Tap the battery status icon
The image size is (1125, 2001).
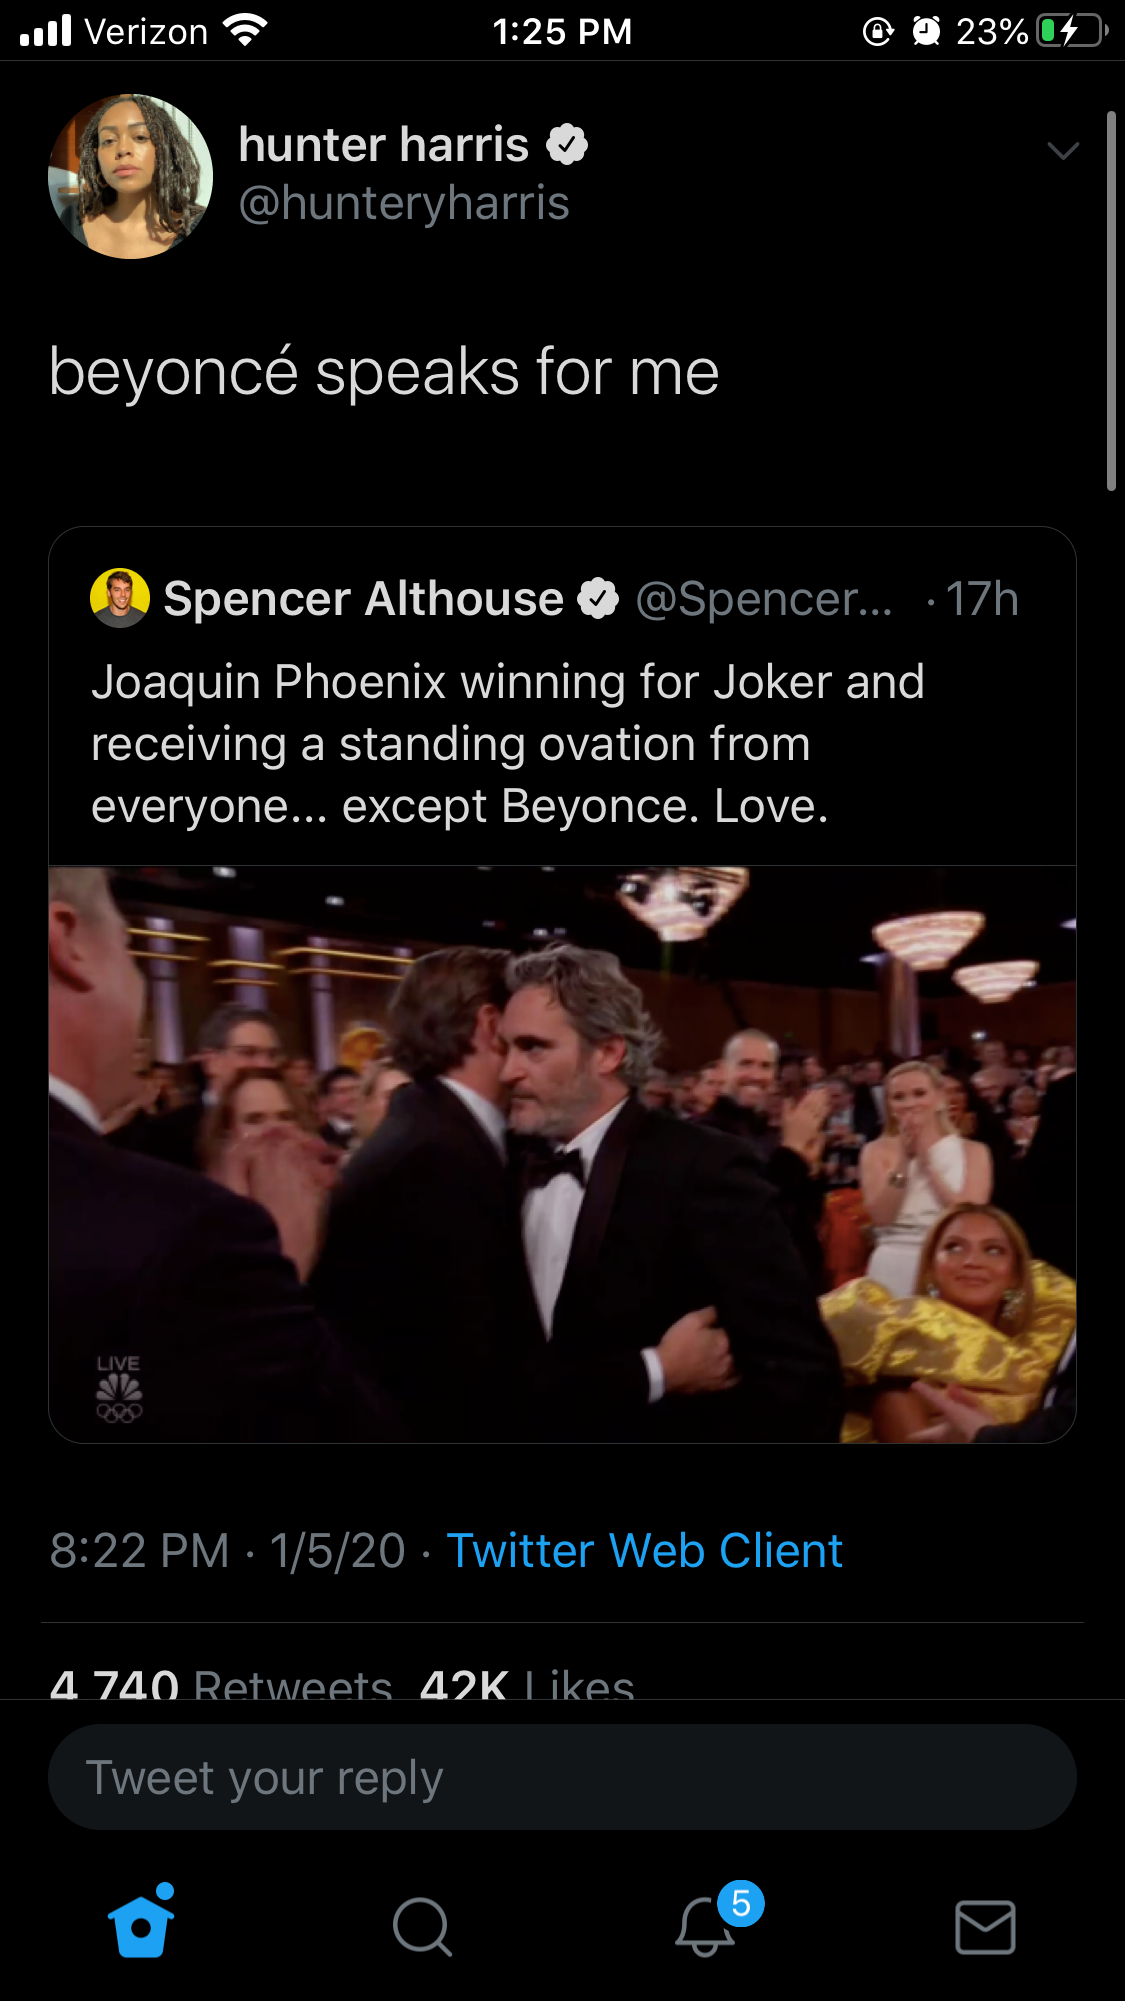[x=1071, y=32]
